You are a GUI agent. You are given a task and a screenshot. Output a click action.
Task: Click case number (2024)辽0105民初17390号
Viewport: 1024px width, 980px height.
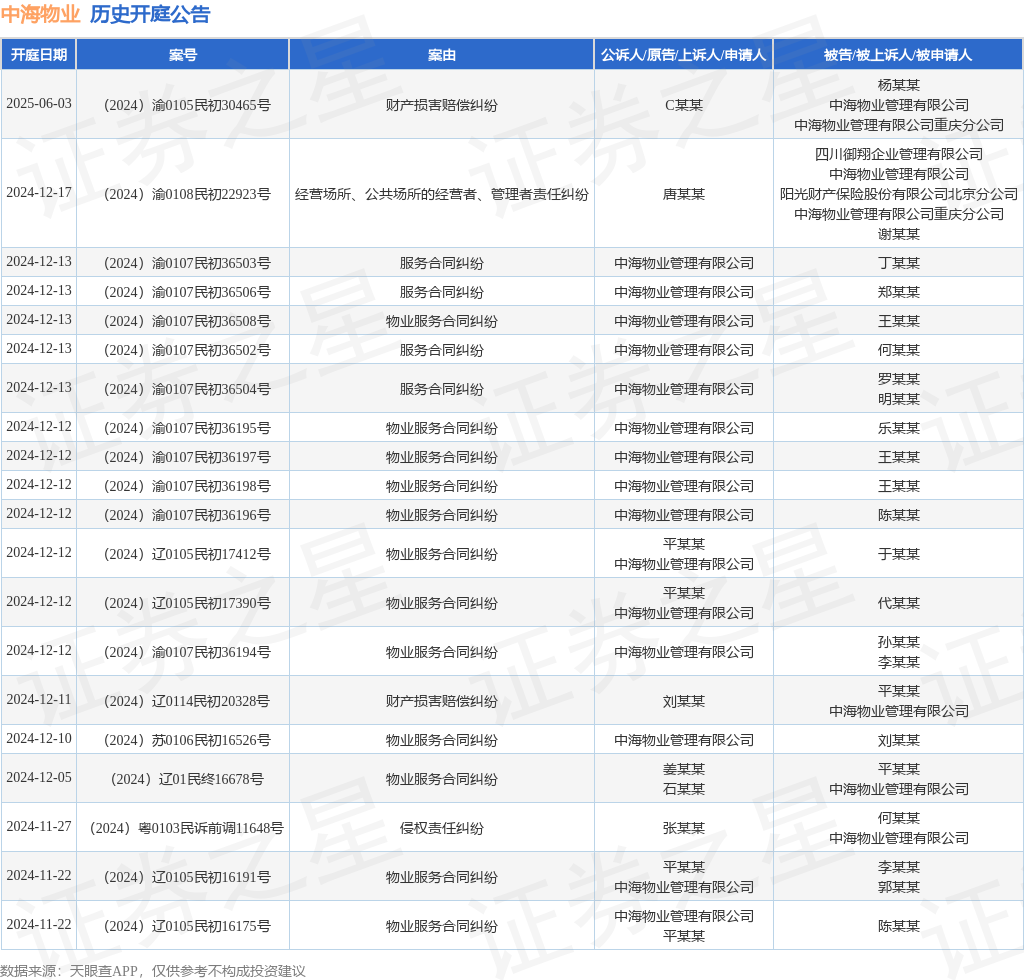187,603
